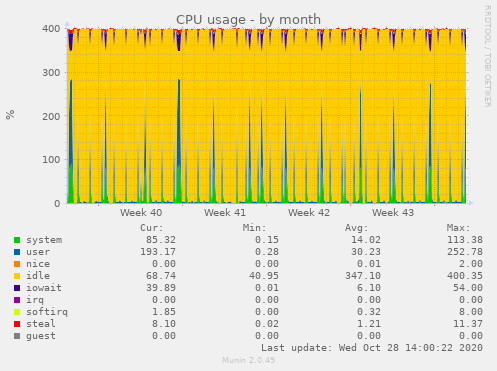This screenshot has height=371, width=497.
Task: Click iowait average value 6.10
Action: coord(369,288)
